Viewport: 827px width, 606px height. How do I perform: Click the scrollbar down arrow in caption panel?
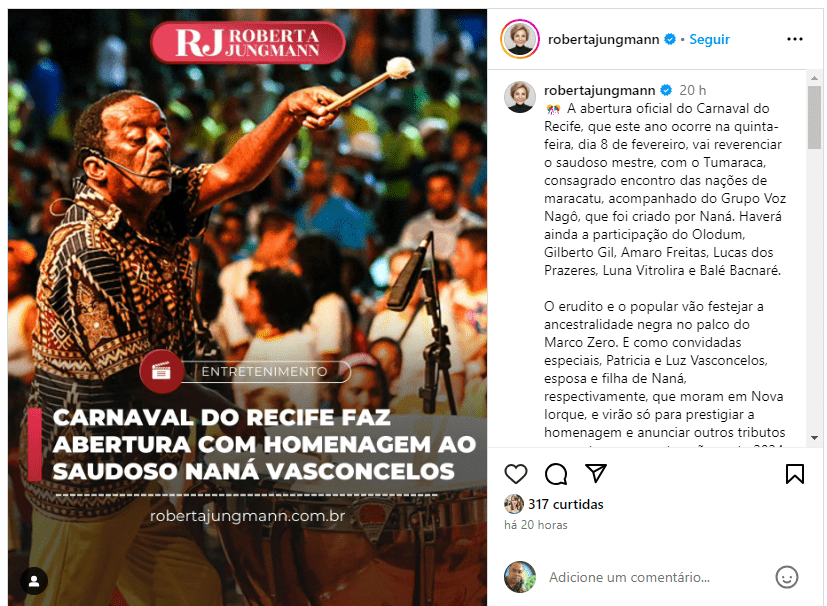point(814,438)
